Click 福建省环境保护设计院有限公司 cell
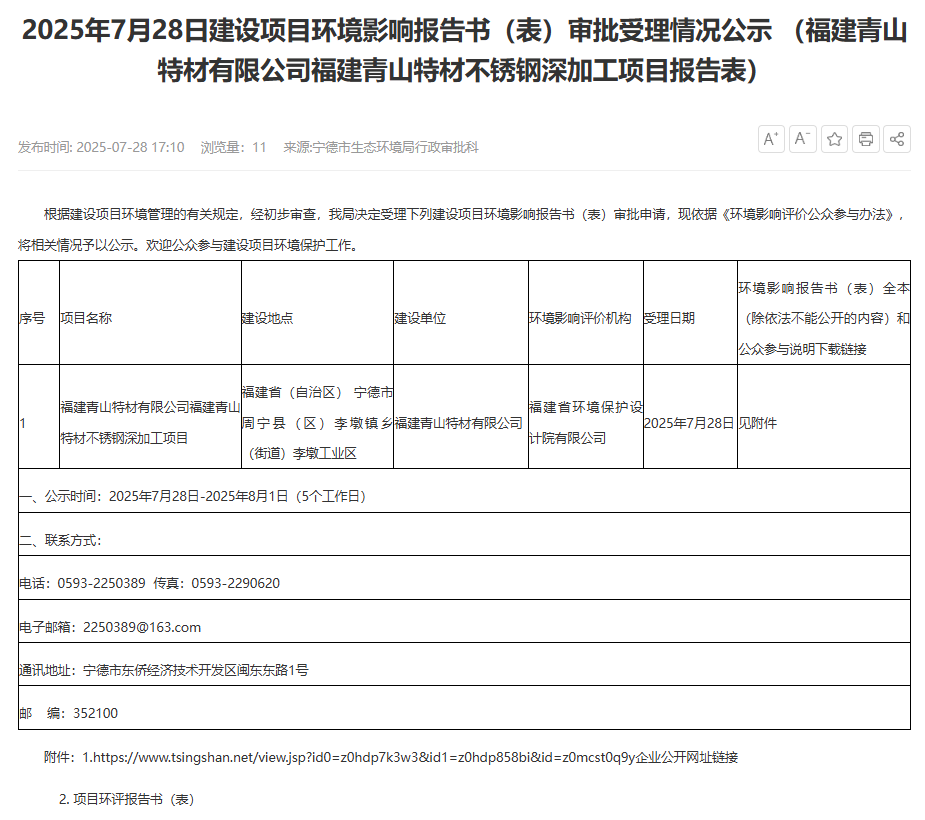The width and height of the screenshot is (925, 820). coord(585,422)
